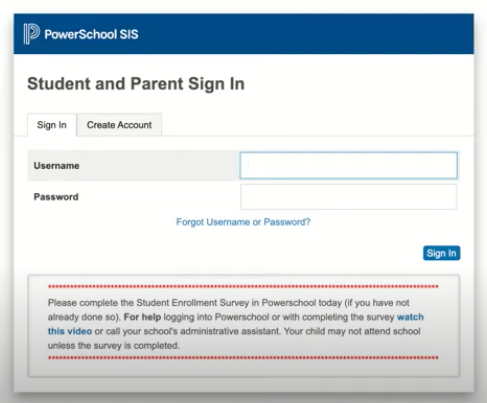Screen dimensions: 487x403
Task: Open the Forgot Username or Password link
Action: coord(243,222)
